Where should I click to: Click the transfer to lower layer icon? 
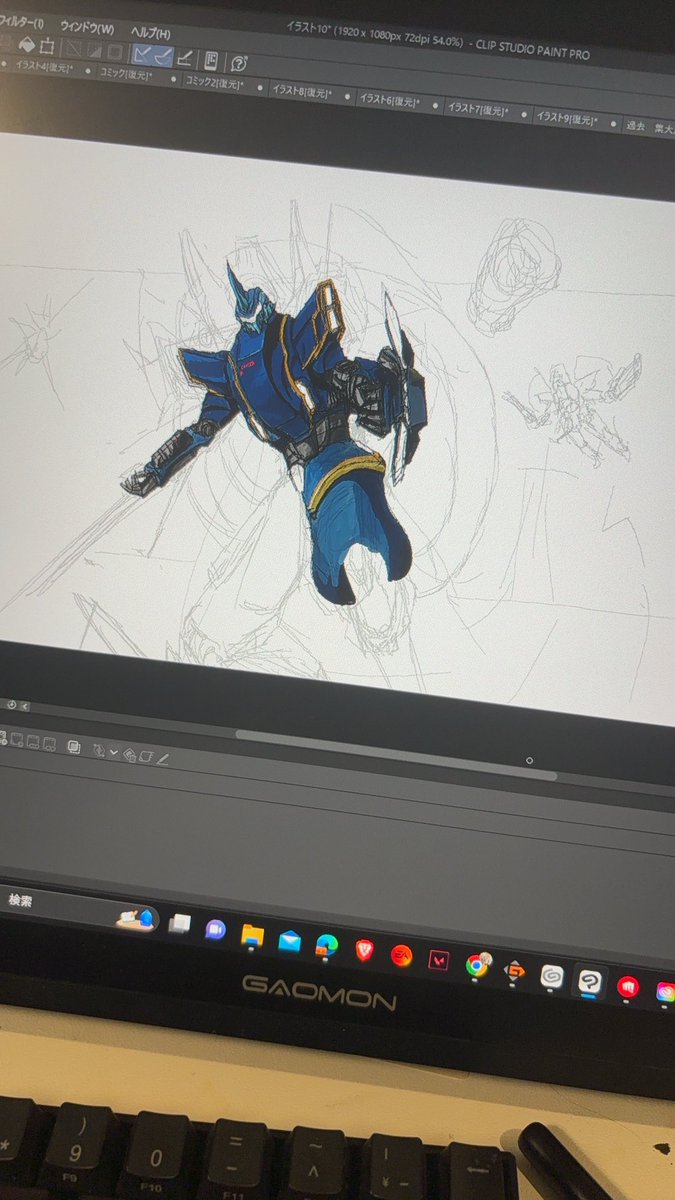pyautogui.click(x=99, y=750)
